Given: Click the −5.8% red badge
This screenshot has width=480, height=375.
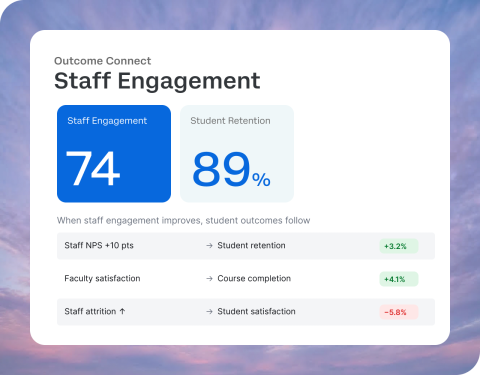Looking at the screenshot, I should pos(399,312).
